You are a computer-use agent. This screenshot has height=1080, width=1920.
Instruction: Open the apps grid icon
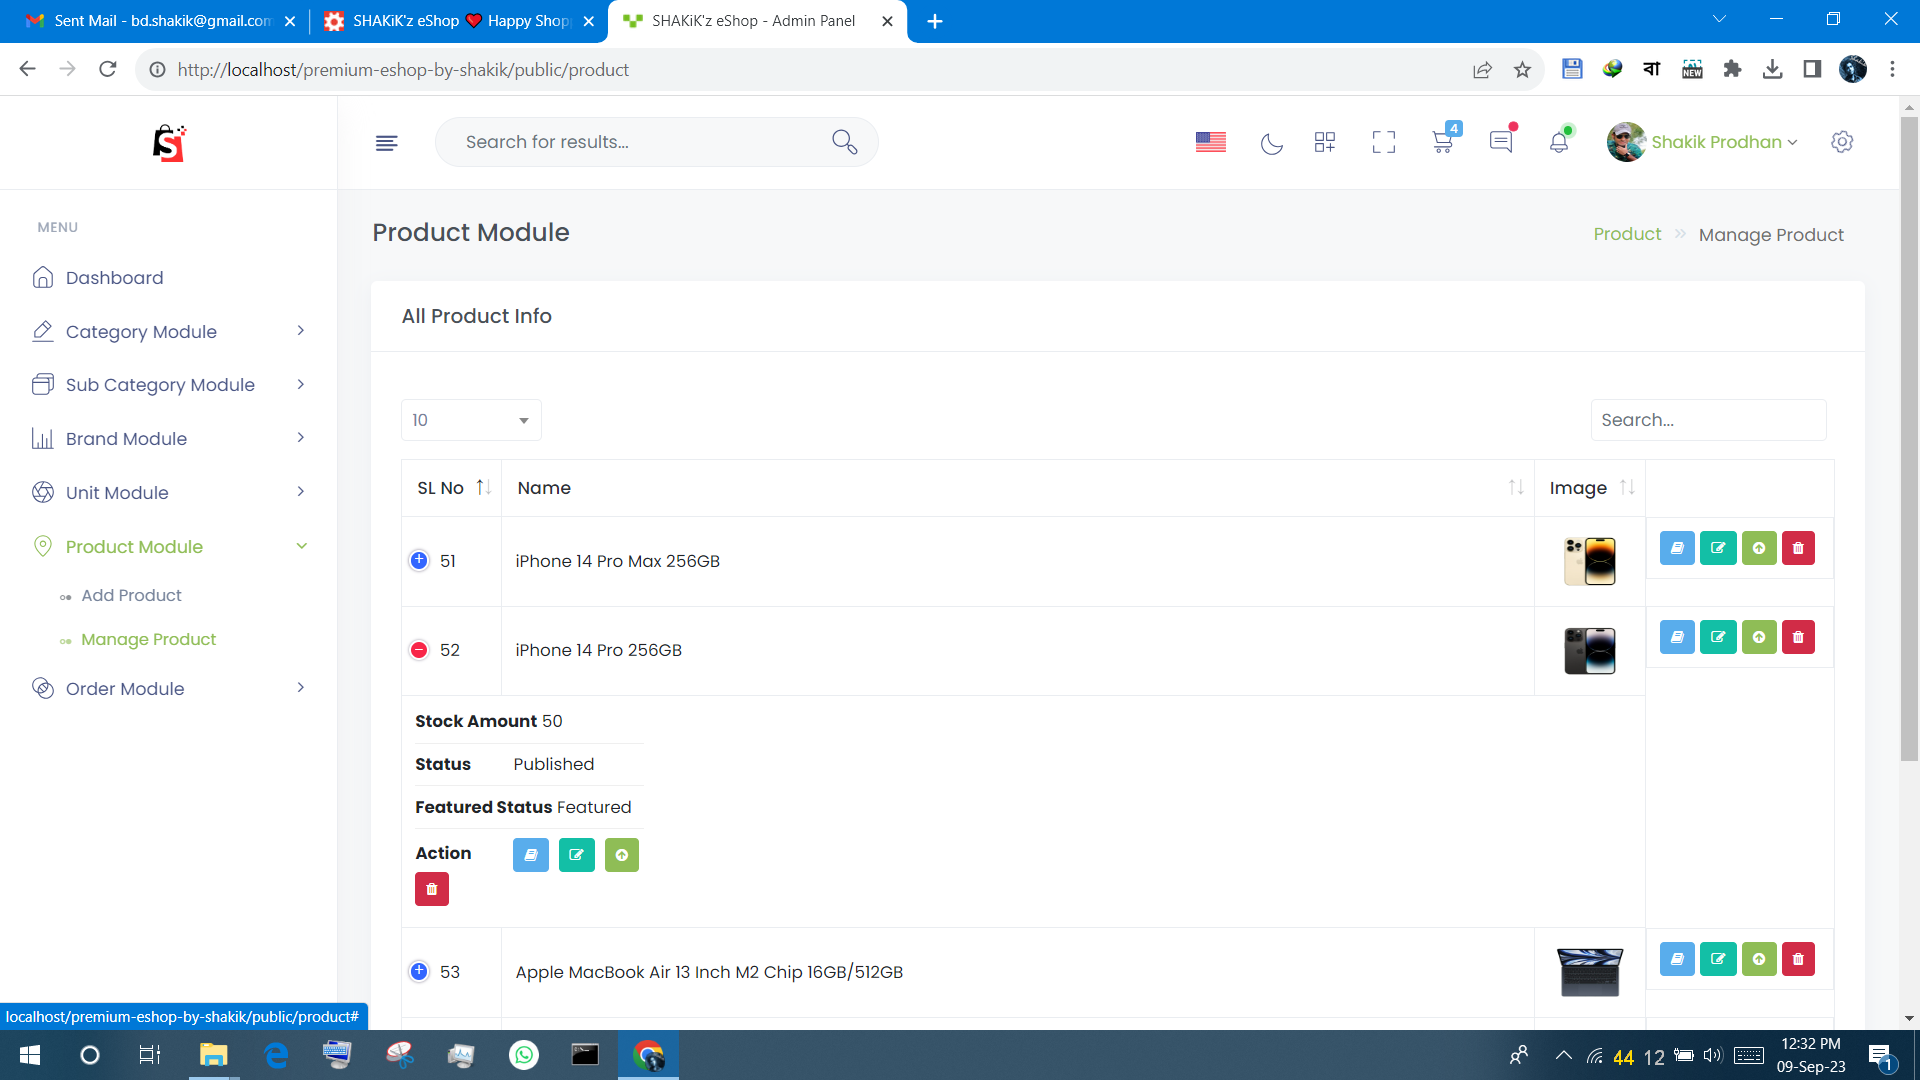[1325, 142]
